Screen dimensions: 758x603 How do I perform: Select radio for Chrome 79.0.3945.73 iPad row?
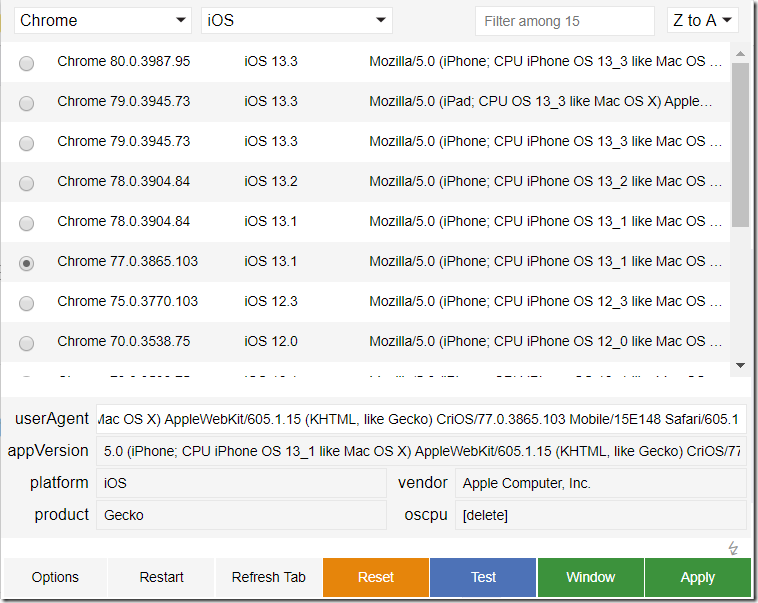coord(26,103)
